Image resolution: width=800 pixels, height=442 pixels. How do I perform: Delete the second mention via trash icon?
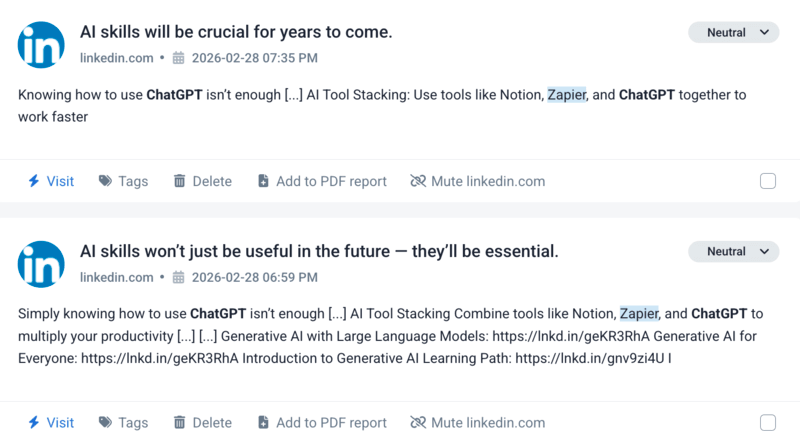point(180,422)
